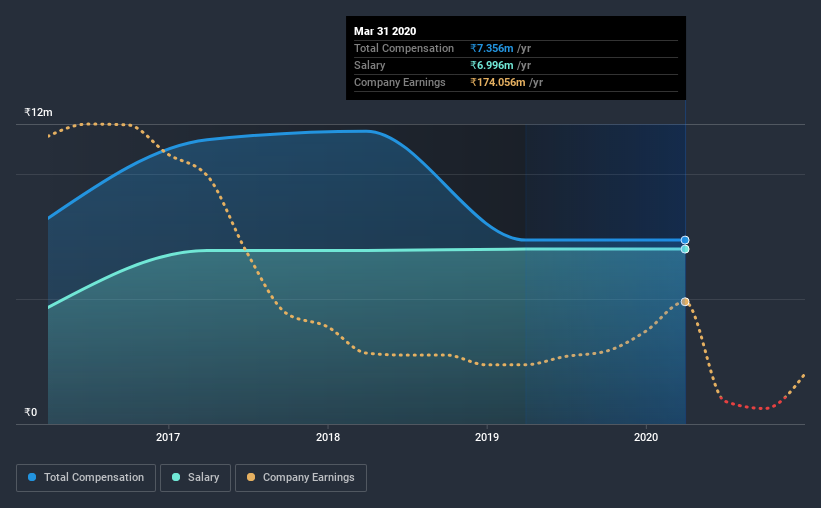
Task: Select the 2020 x-axis label
Action: click(x=646, y=437)
